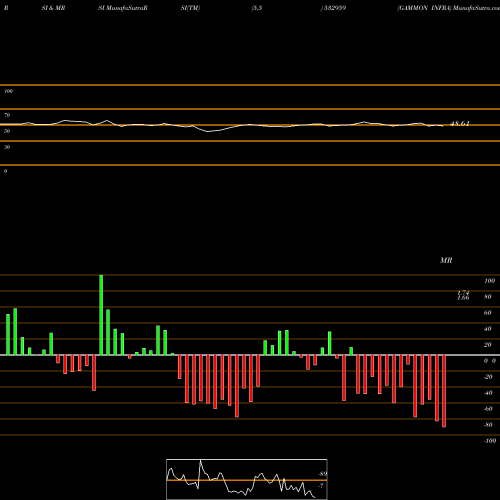Click the last red MR histogram bar

click(444, 391)
